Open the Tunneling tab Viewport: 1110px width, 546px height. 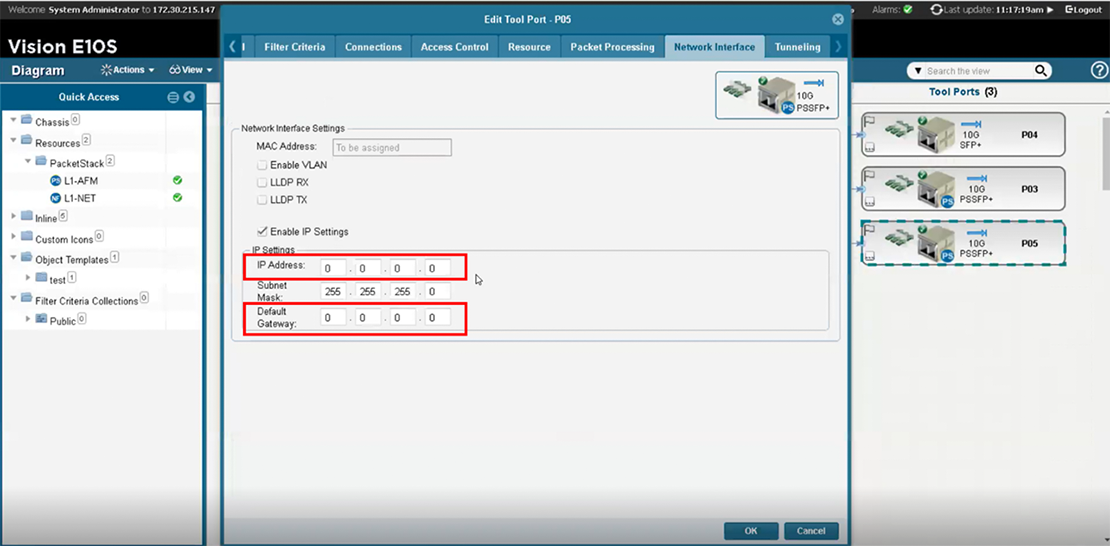click(797, 47)
